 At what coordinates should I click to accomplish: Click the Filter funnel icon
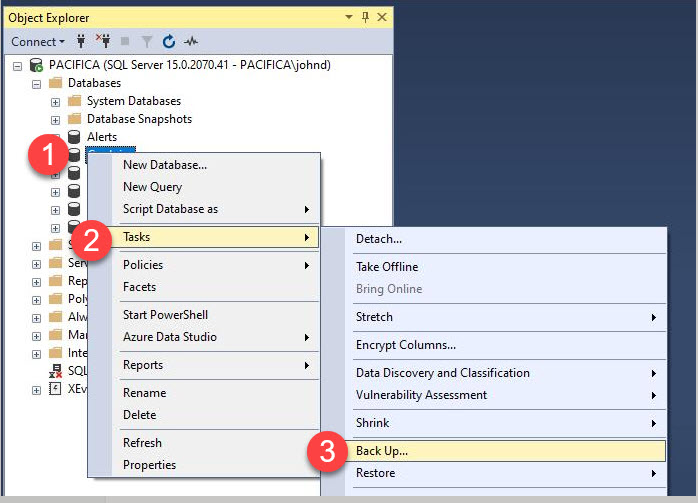pos(146,42)
